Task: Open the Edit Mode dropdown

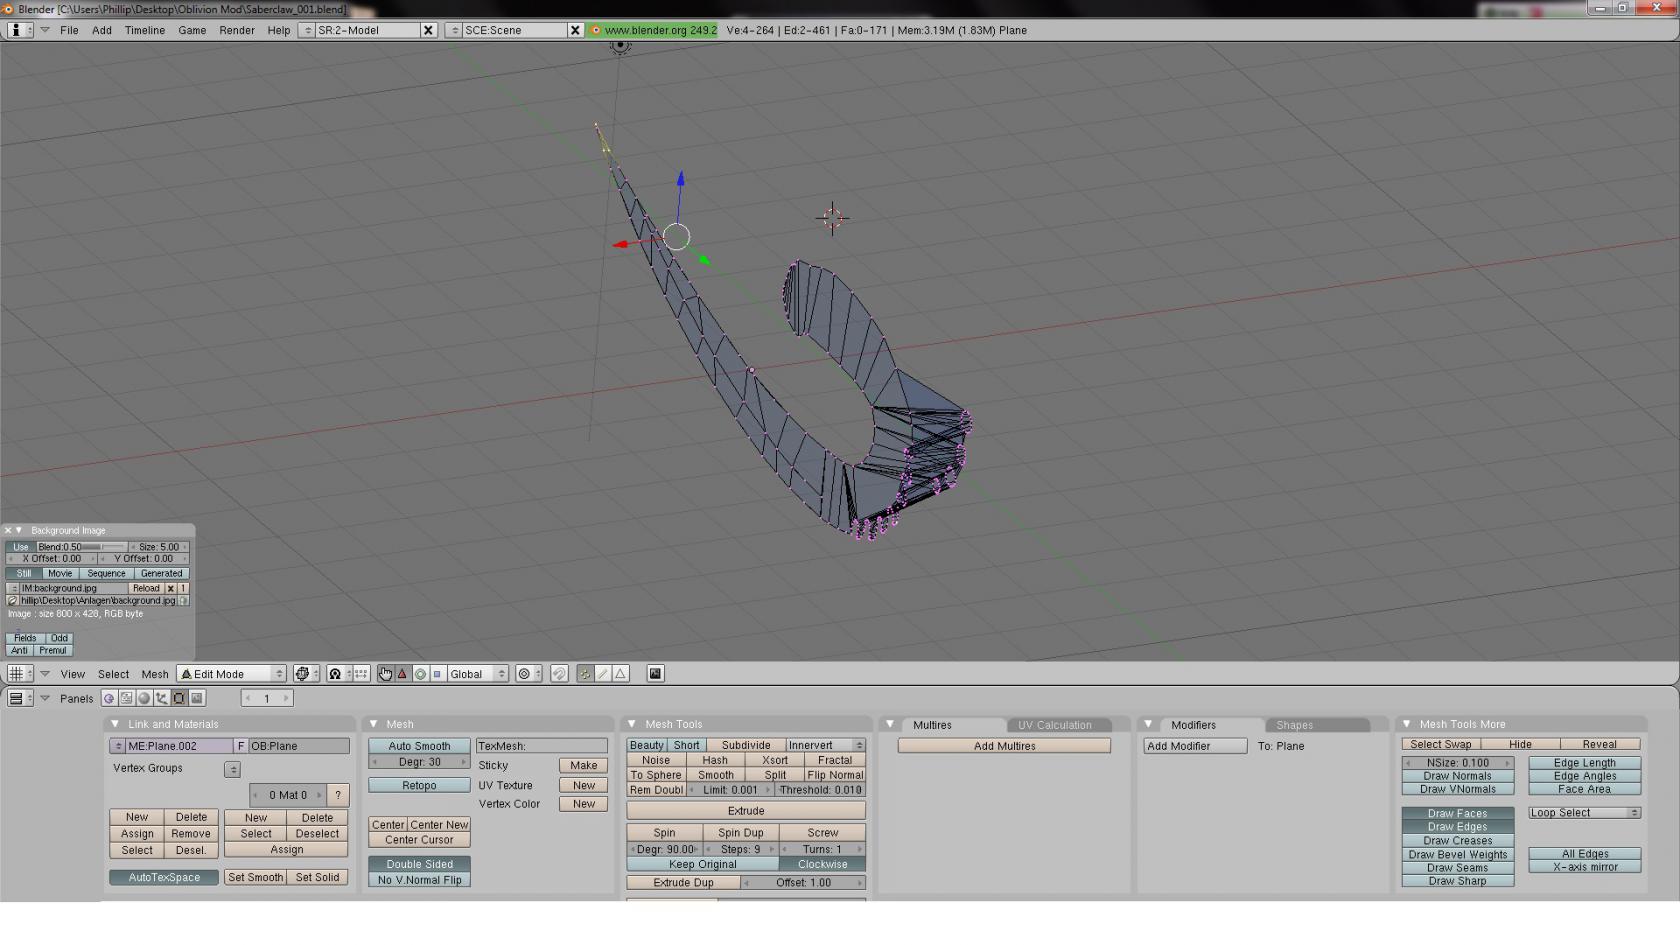Action: (x=232, y=674)
